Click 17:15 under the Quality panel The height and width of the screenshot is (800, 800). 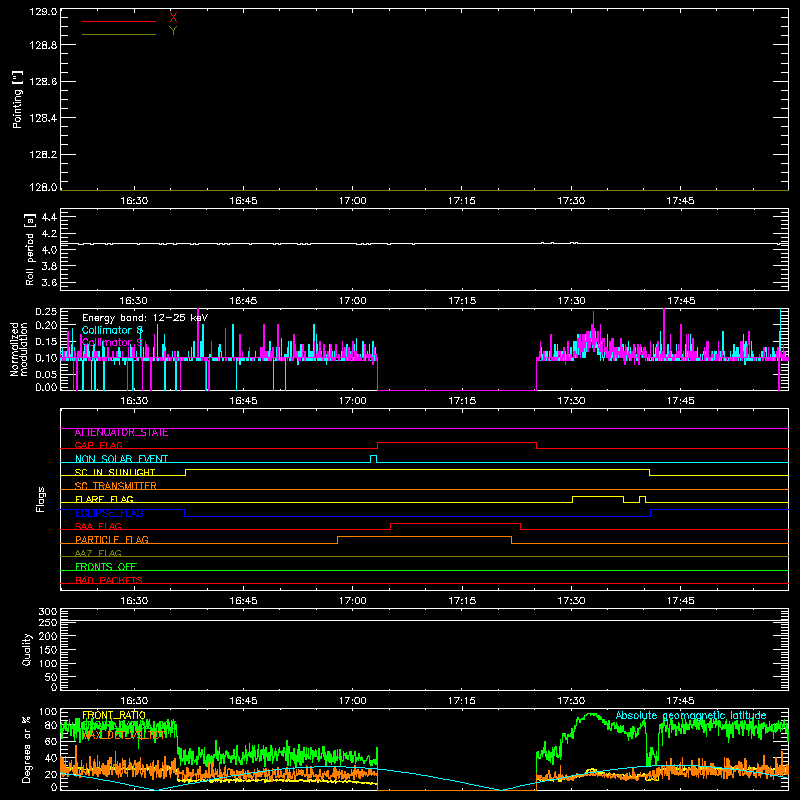pos(462,701)
